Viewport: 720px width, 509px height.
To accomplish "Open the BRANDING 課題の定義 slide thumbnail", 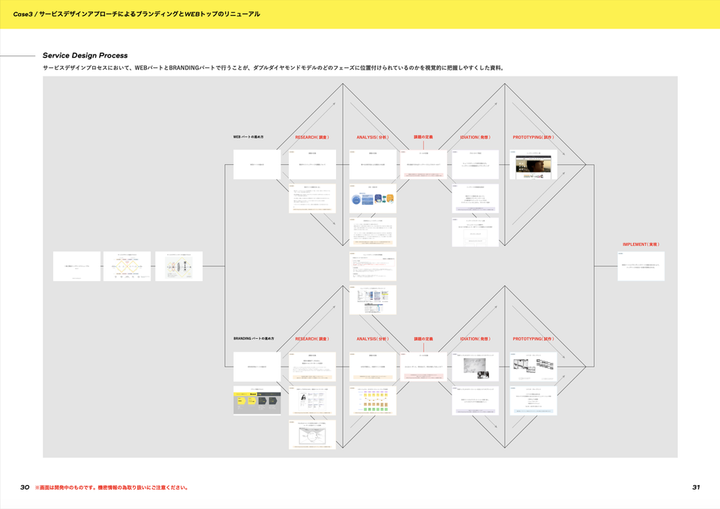I will [x=423, y=367].
